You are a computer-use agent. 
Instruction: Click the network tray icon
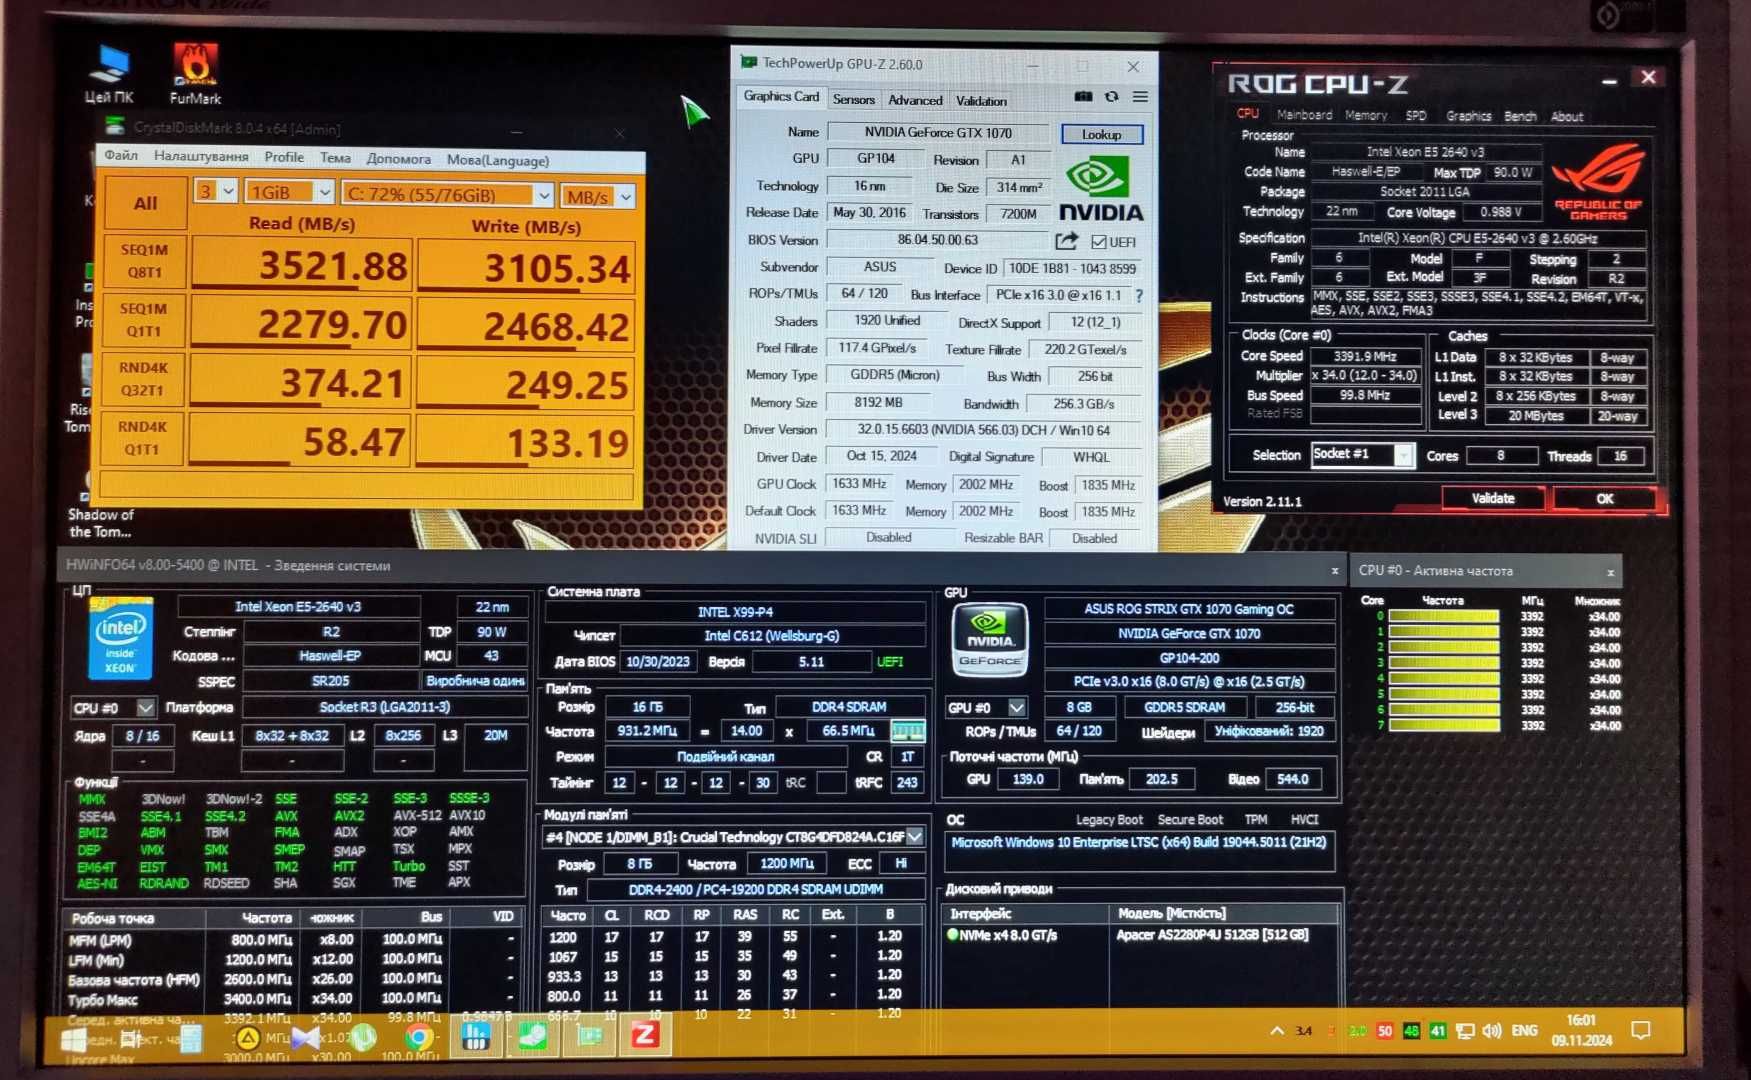(1465, 1031)
